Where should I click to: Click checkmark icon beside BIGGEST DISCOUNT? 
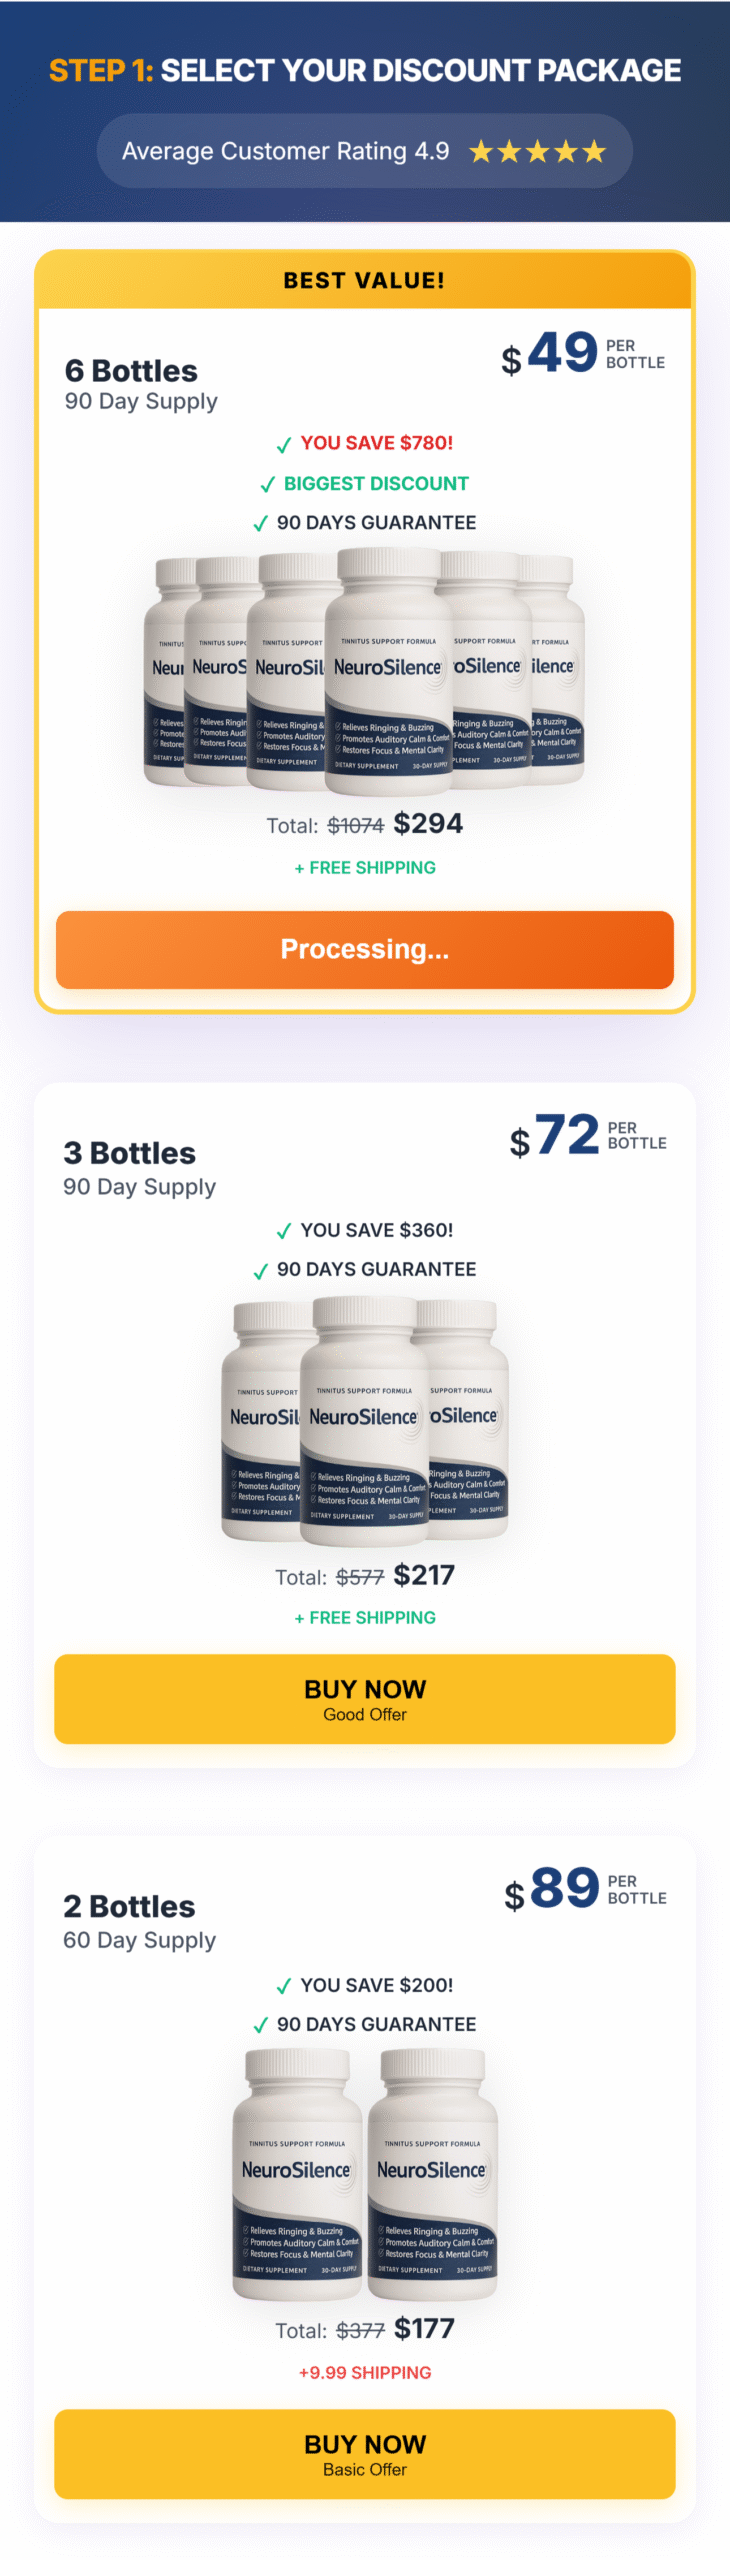point(267,485)
